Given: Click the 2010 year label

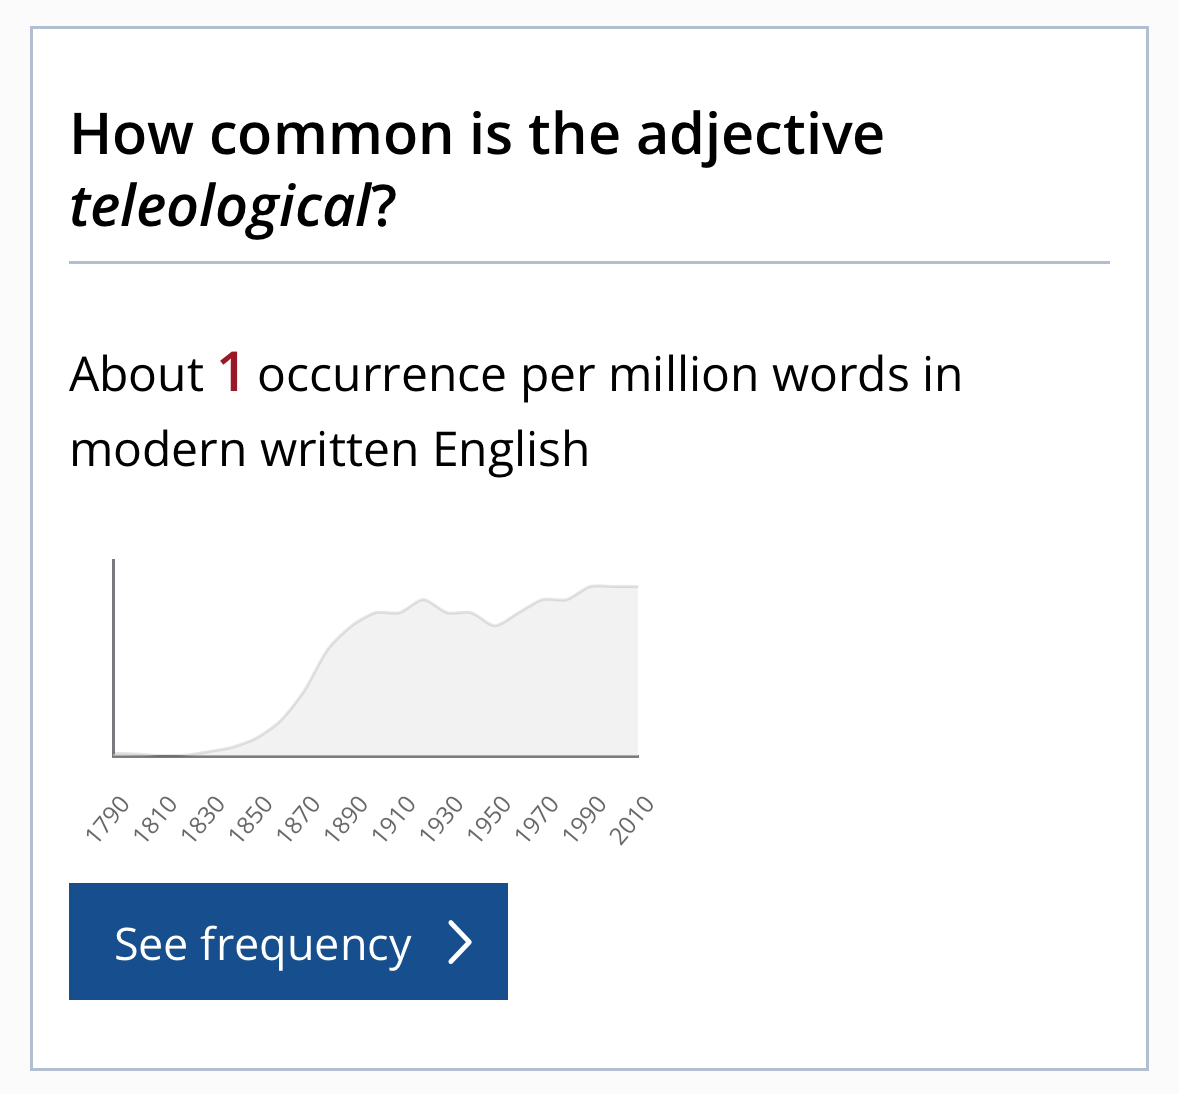Looking at the screenshot, I should tap(632, 819).
